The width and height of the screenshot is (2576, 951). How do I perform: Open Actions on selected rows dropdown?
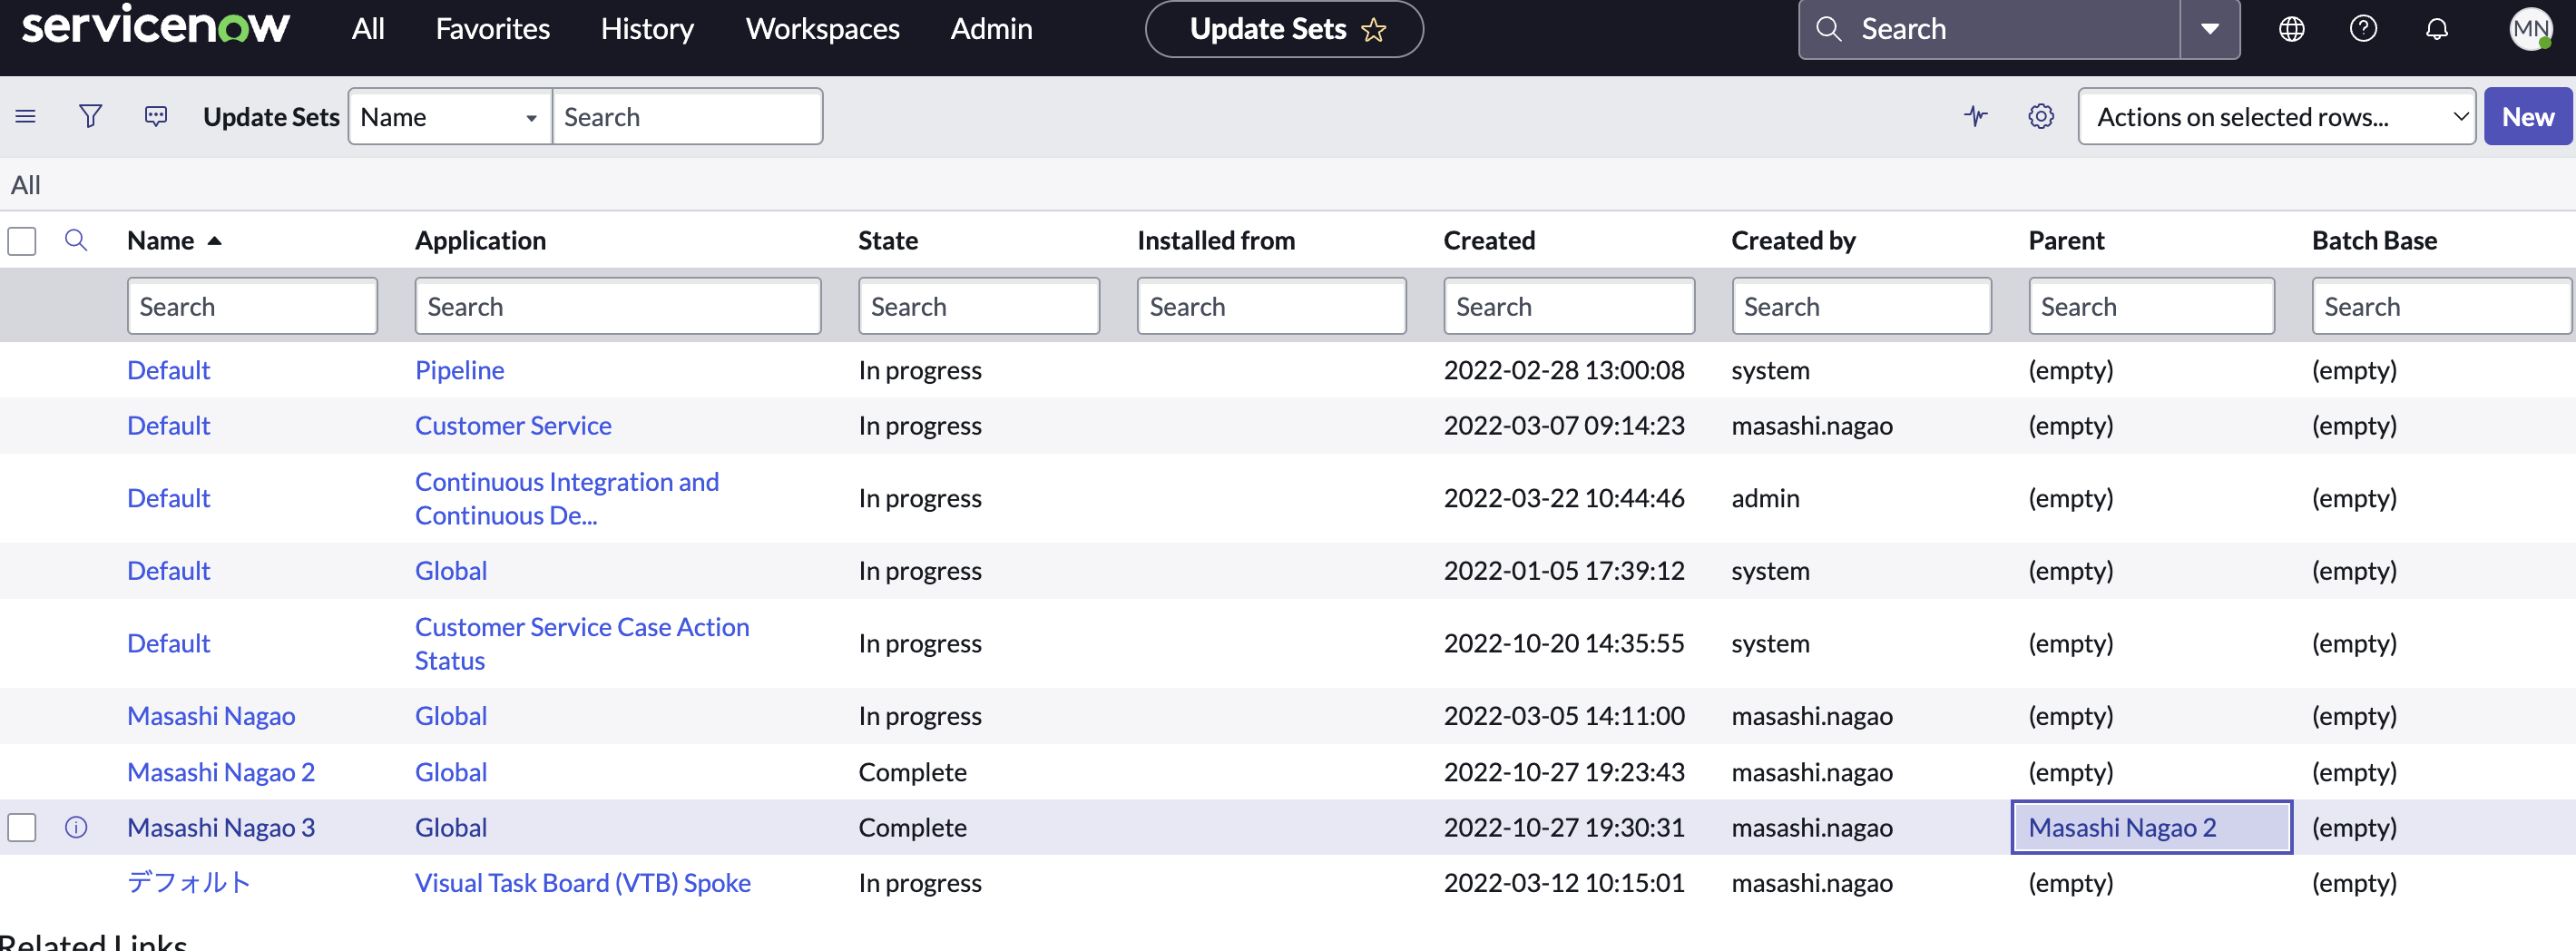tap(2276, 117)
